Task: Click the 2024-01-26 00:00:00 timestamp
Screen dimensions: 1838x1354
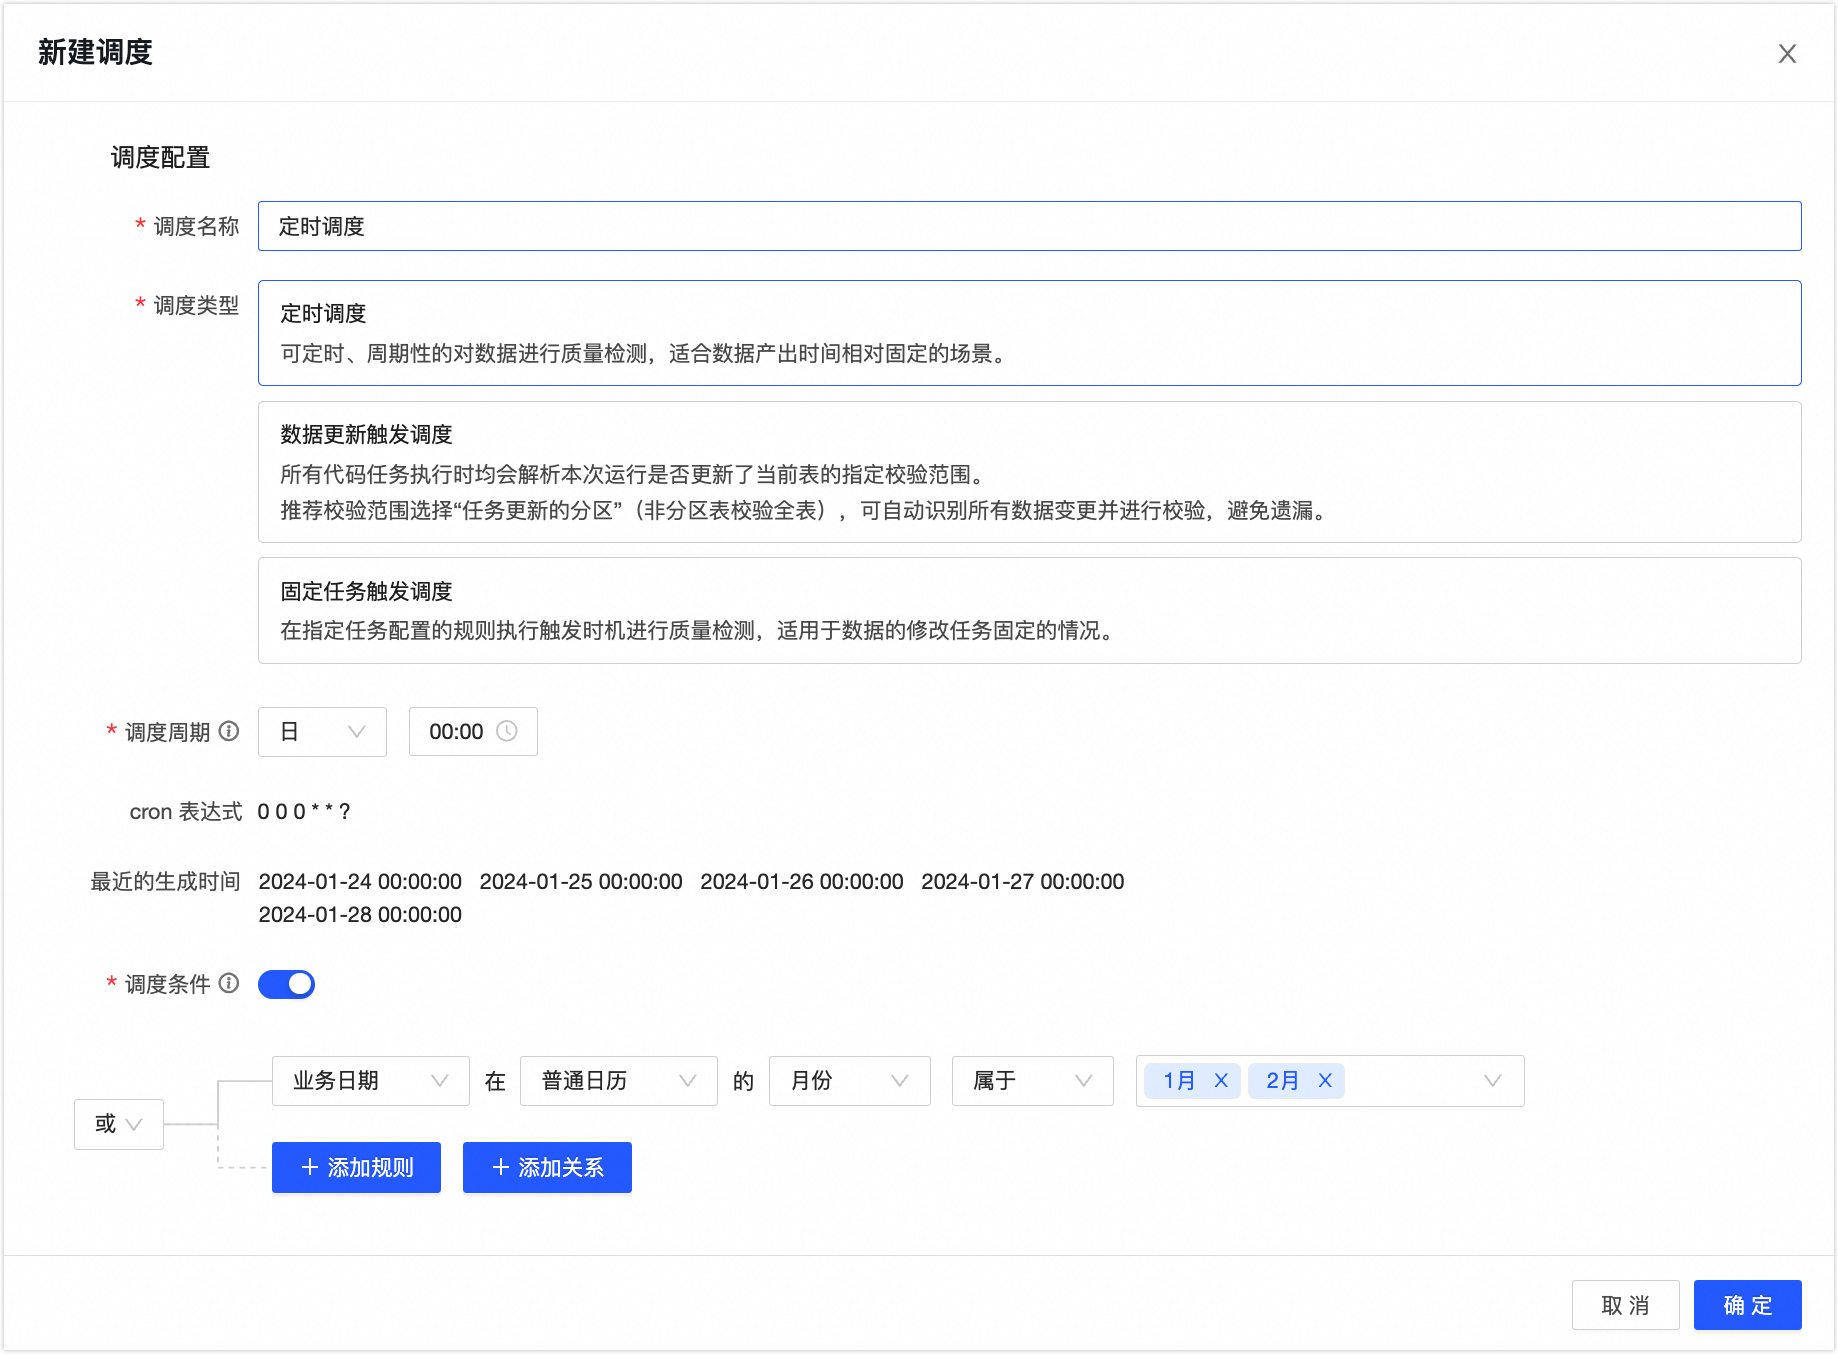Action: pyautogui.click(x=802, y=881)
